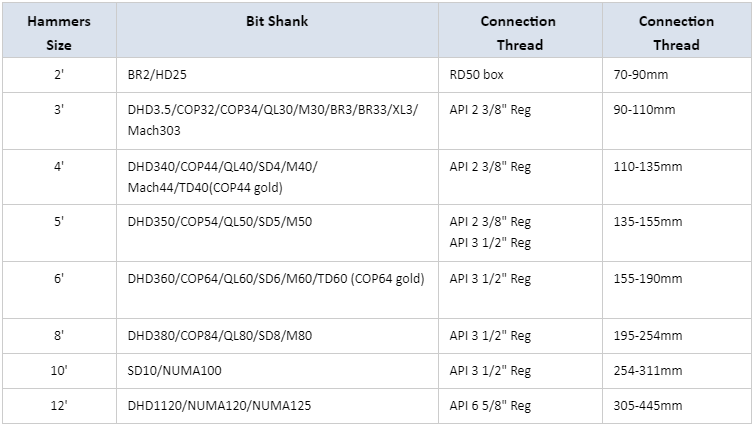The height and width of the screenshot is (426, 754).
Task: Click the last Connection Thread header
Action: (676, 33)
